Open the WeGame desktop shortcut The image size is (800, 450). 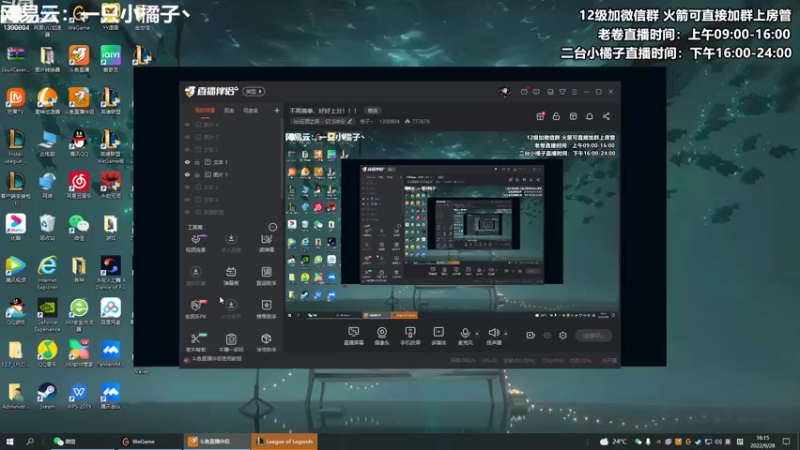[x=79, y=17]
